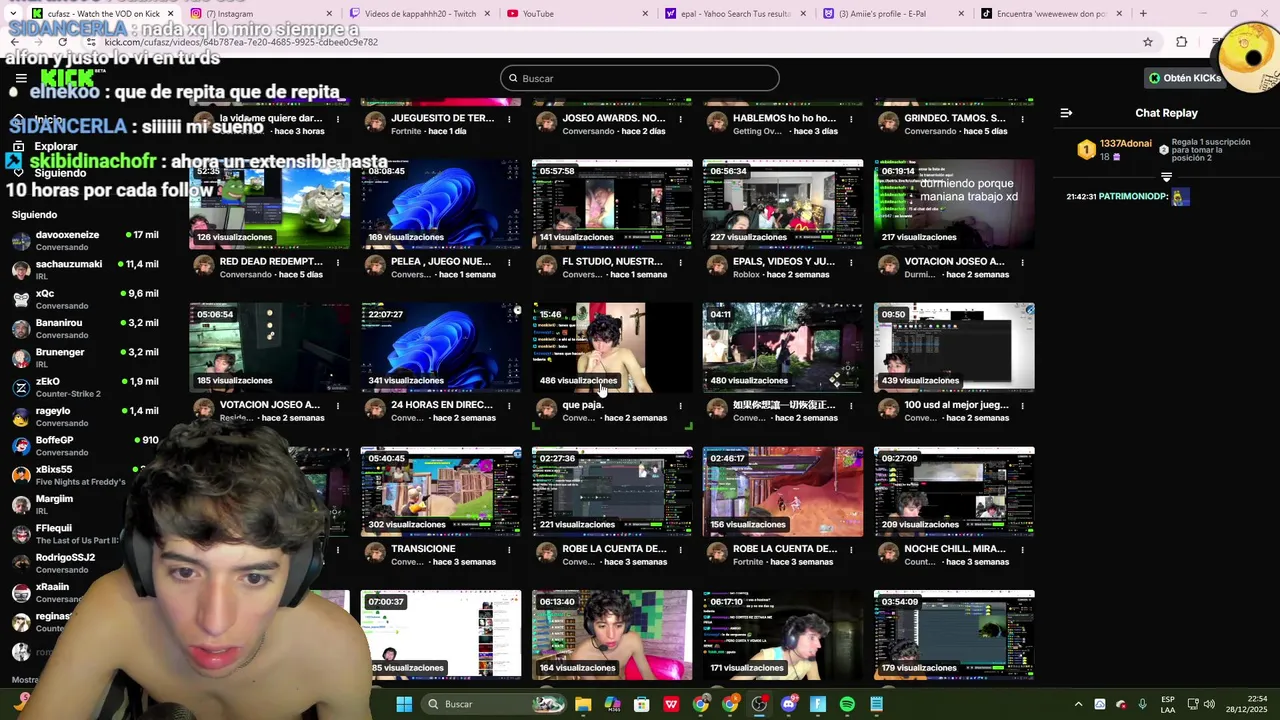Viewport: 1280px width, 720px height.
Task: Click the microphone tray icon
Action: 1142,704
